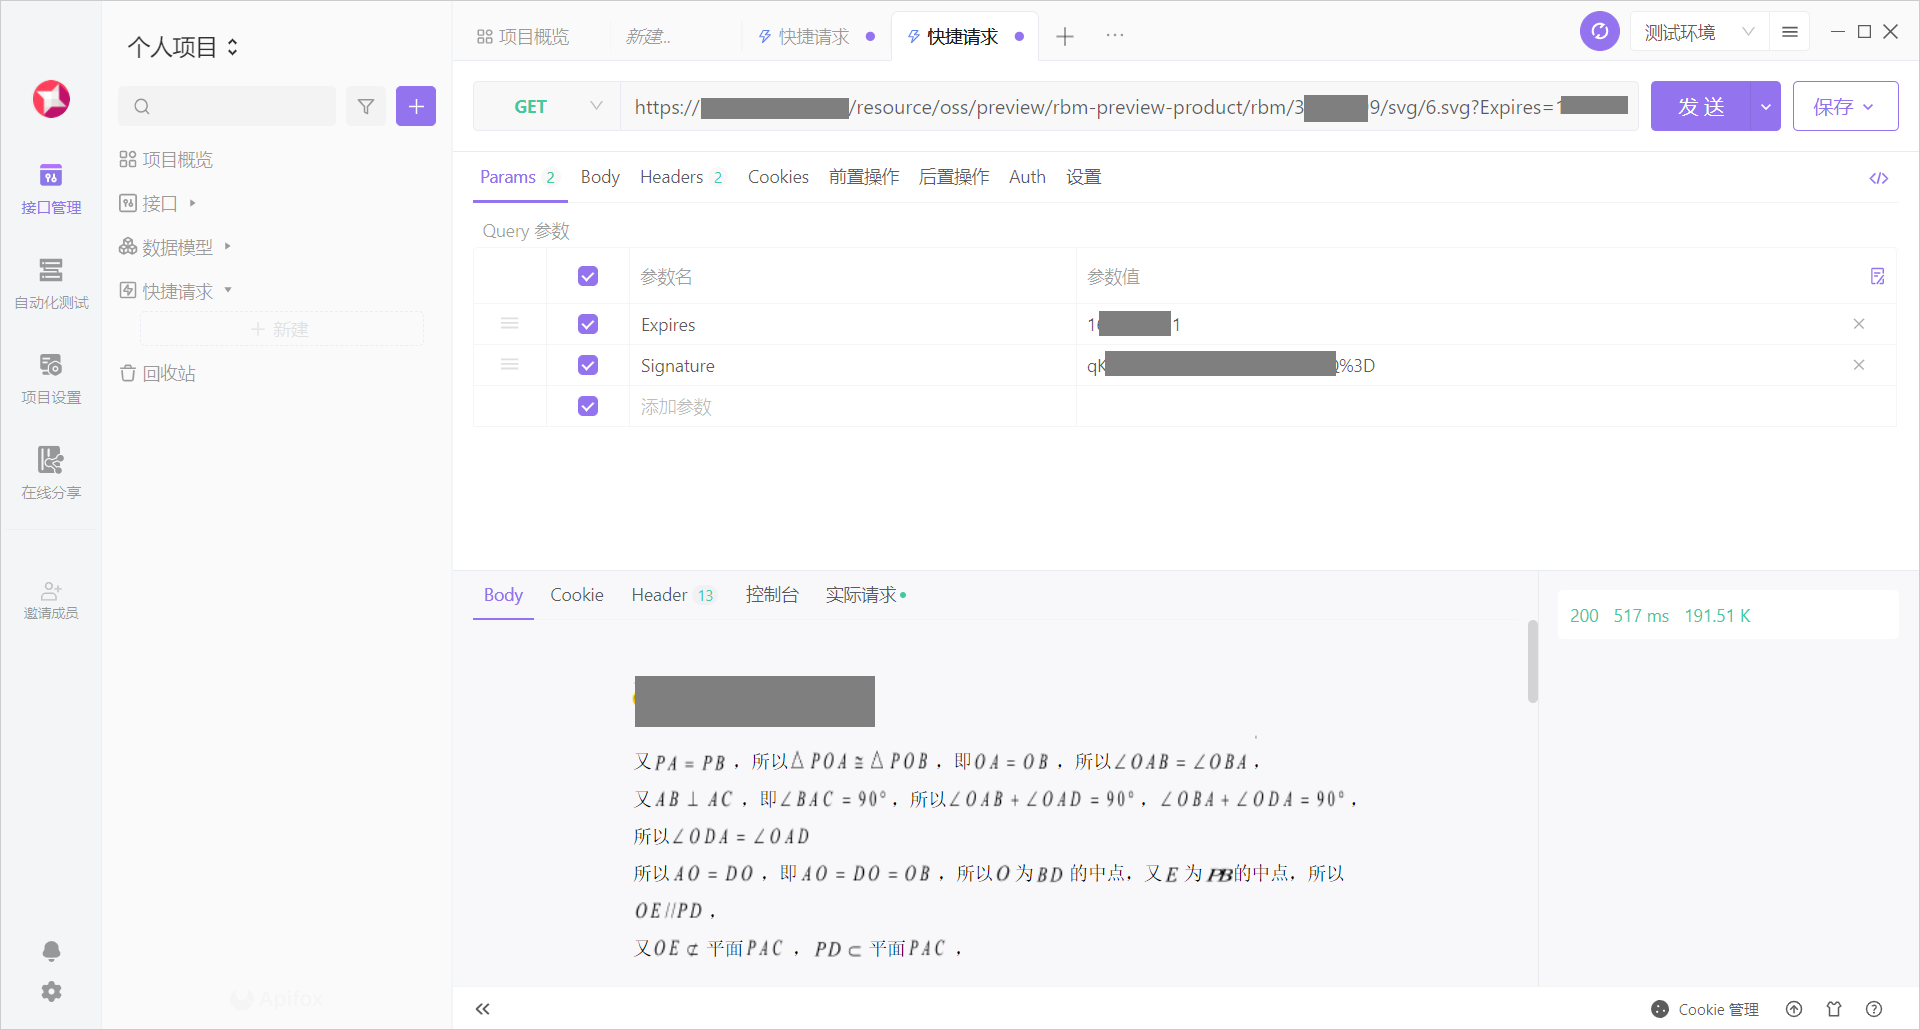Image resolution: width=1920 pixels, height=1030 pixels.
Task: Click the 保存 save button
Action: coord(1844,106)
